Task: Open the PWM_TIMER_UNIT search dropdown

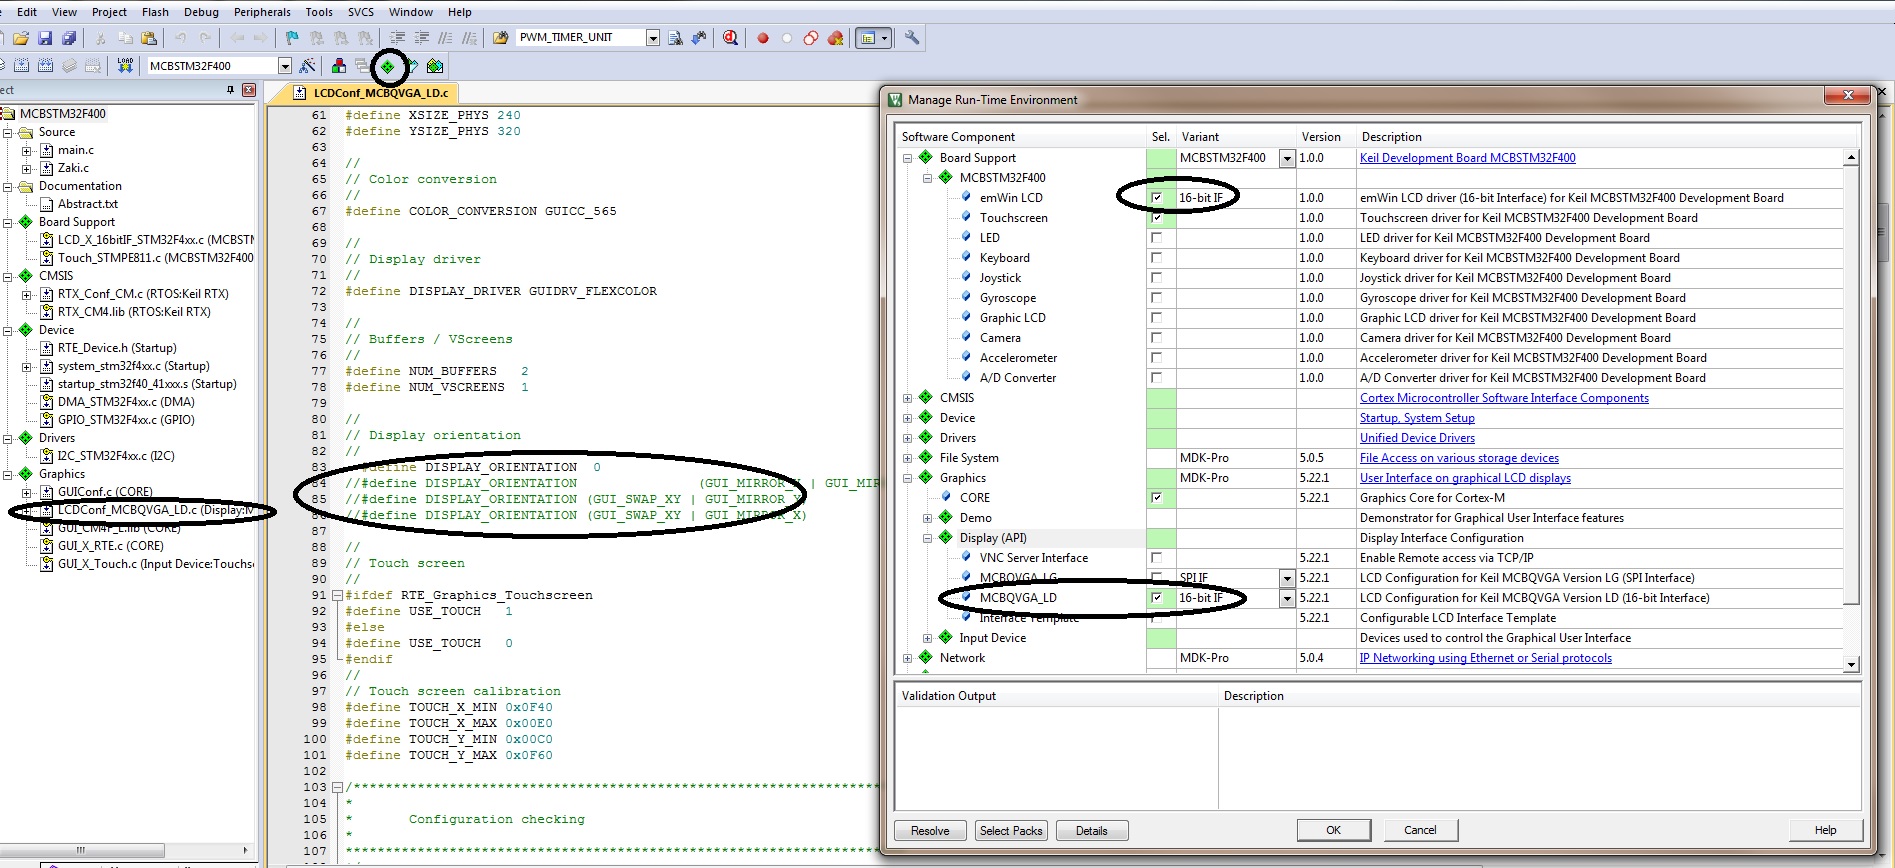Action: (x=653, y=38)
